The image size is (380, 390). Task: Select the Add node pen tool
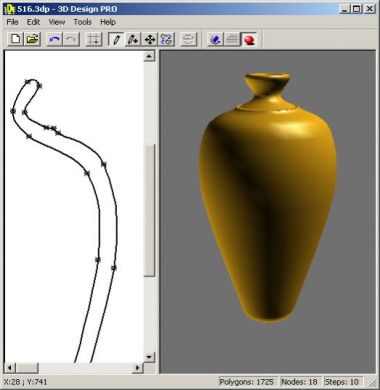pyautogui.click(x=133, y=39)
